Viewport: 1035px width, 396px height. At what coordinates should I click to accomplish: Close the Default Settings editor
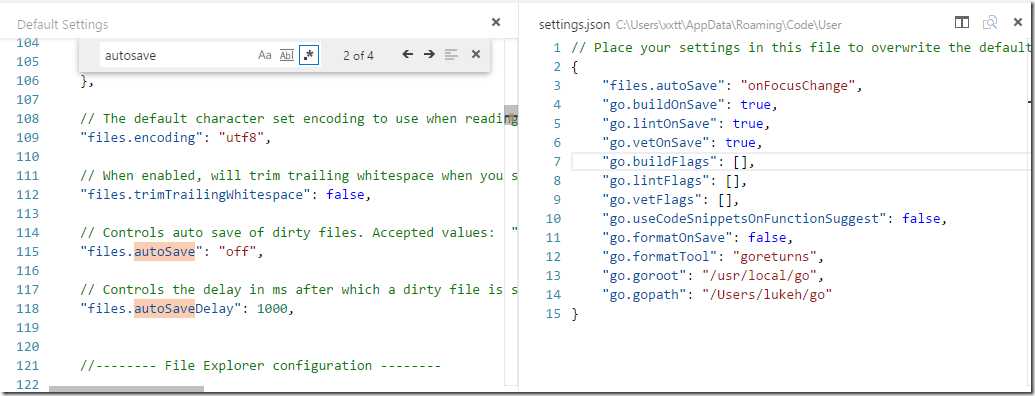[x=496, y=22]
